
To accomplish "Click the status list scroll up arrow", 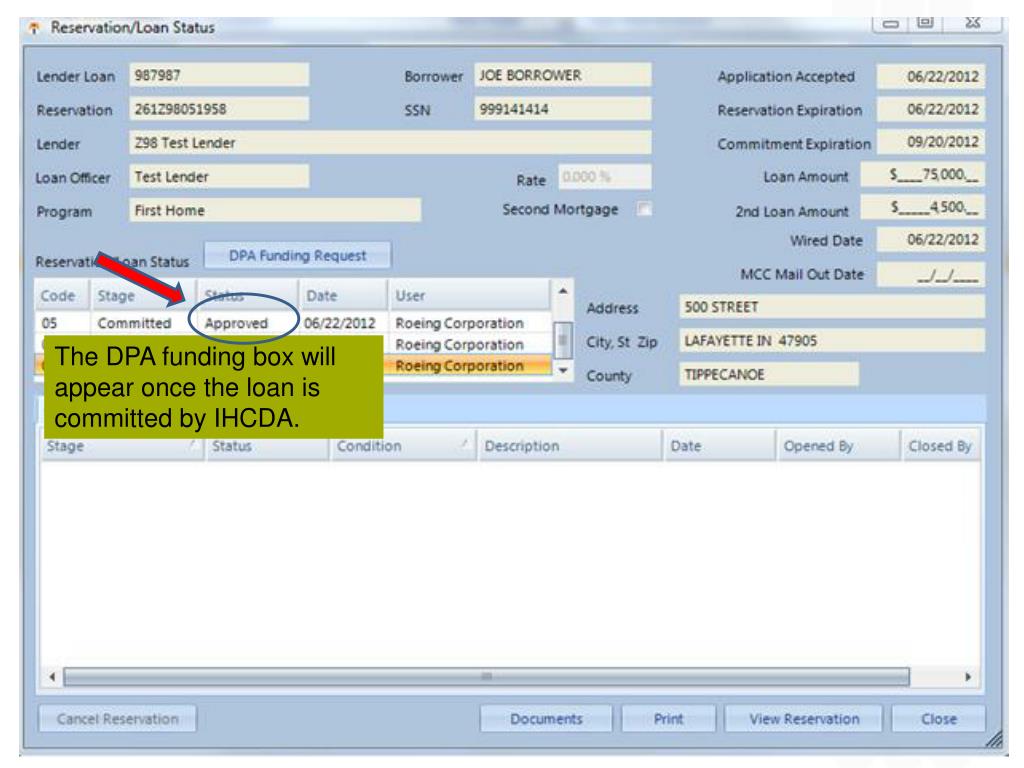I will [563, 291].
